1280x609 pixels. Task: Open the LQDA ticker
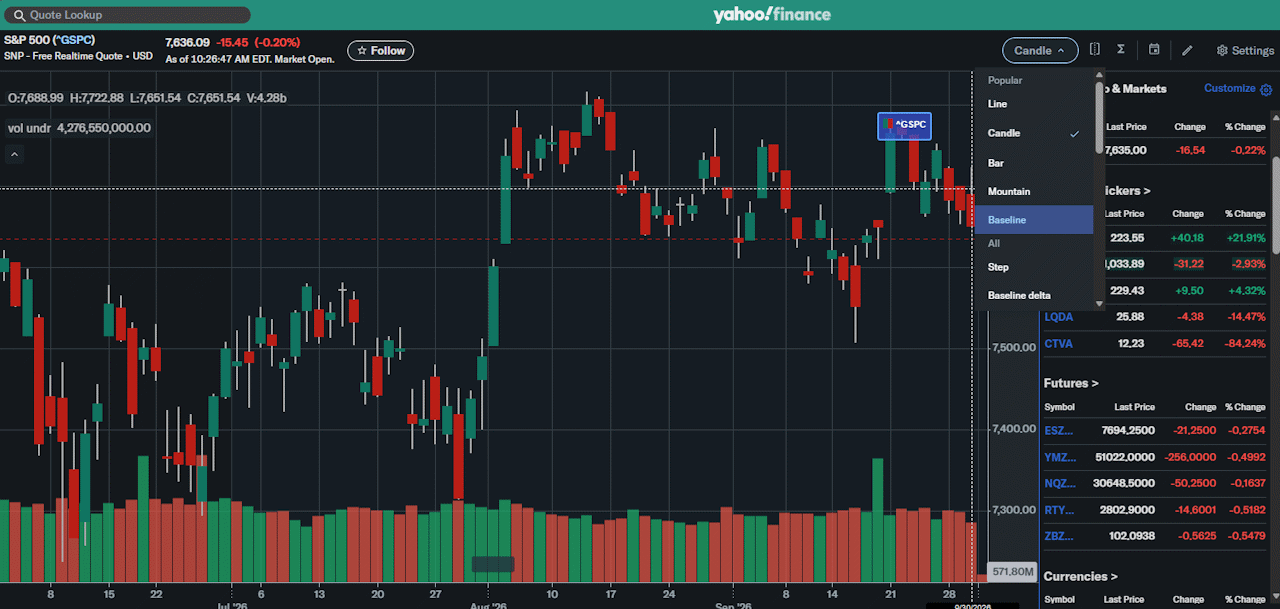click(1058, 317)
